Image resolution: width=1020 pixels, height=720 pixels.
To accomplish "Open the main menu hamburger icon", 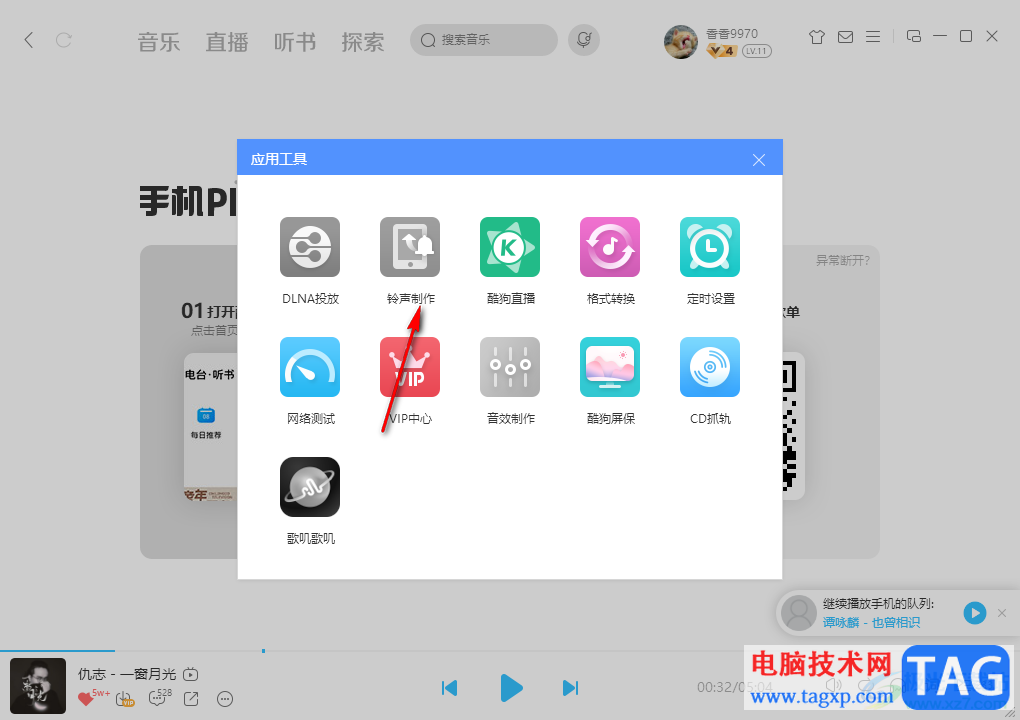I will pyautogui.click(x=873, y=37).
